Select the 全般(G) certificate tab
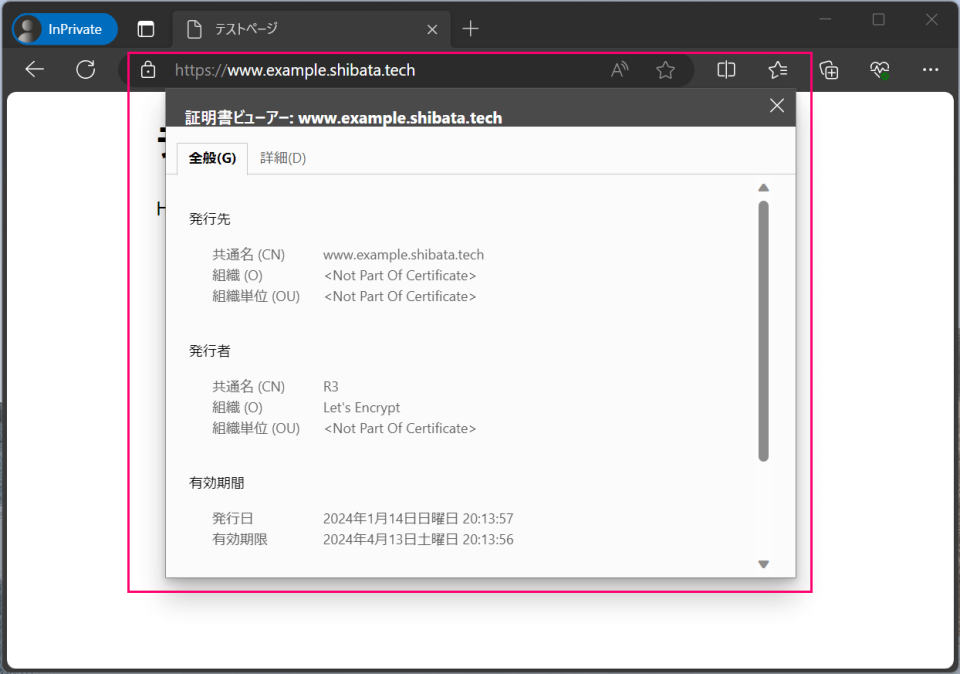The width and height of the screenshot is (960, 674). click(x=211, y=158)
